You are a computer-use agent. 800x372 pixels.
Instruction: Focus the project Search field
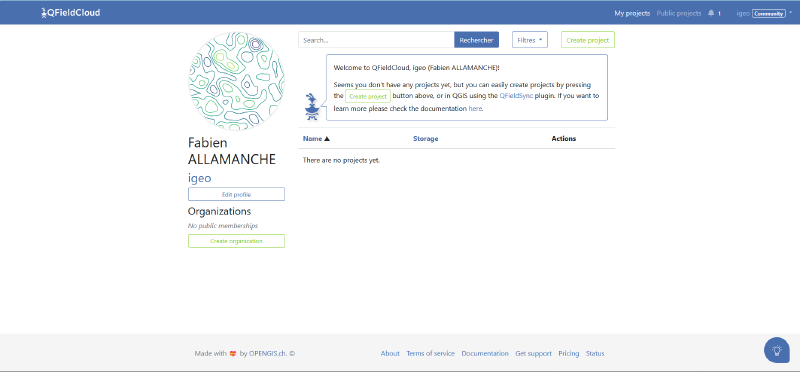376,40
